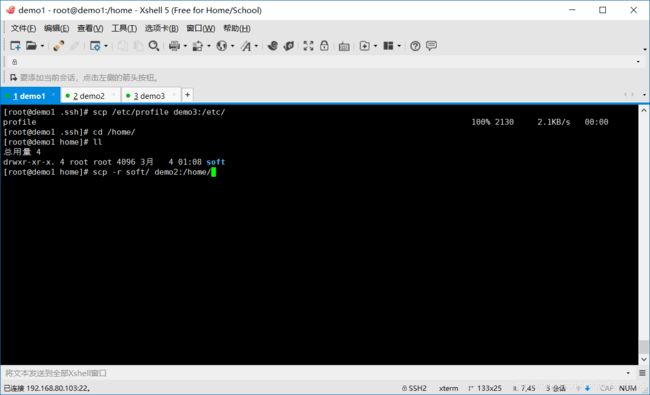
Task: Click the color scheme icon
Action: (198, 46)
